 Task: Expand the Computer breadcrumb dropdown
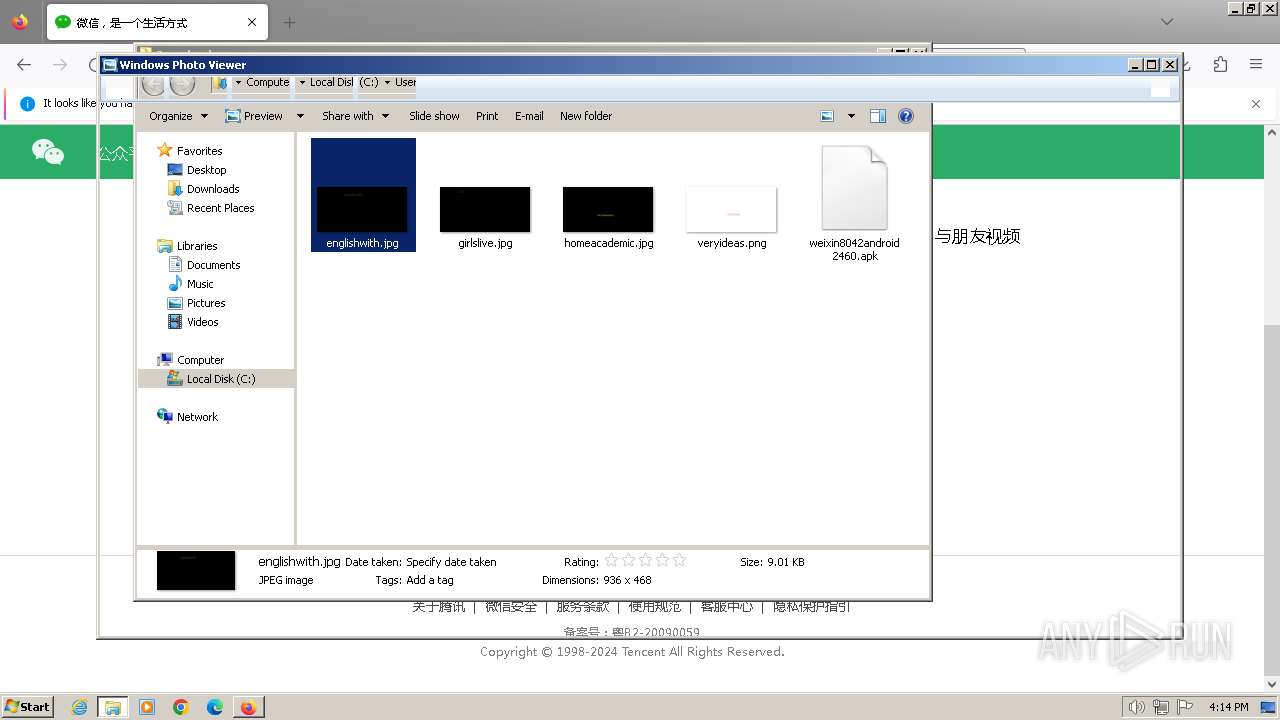(301, 83)
